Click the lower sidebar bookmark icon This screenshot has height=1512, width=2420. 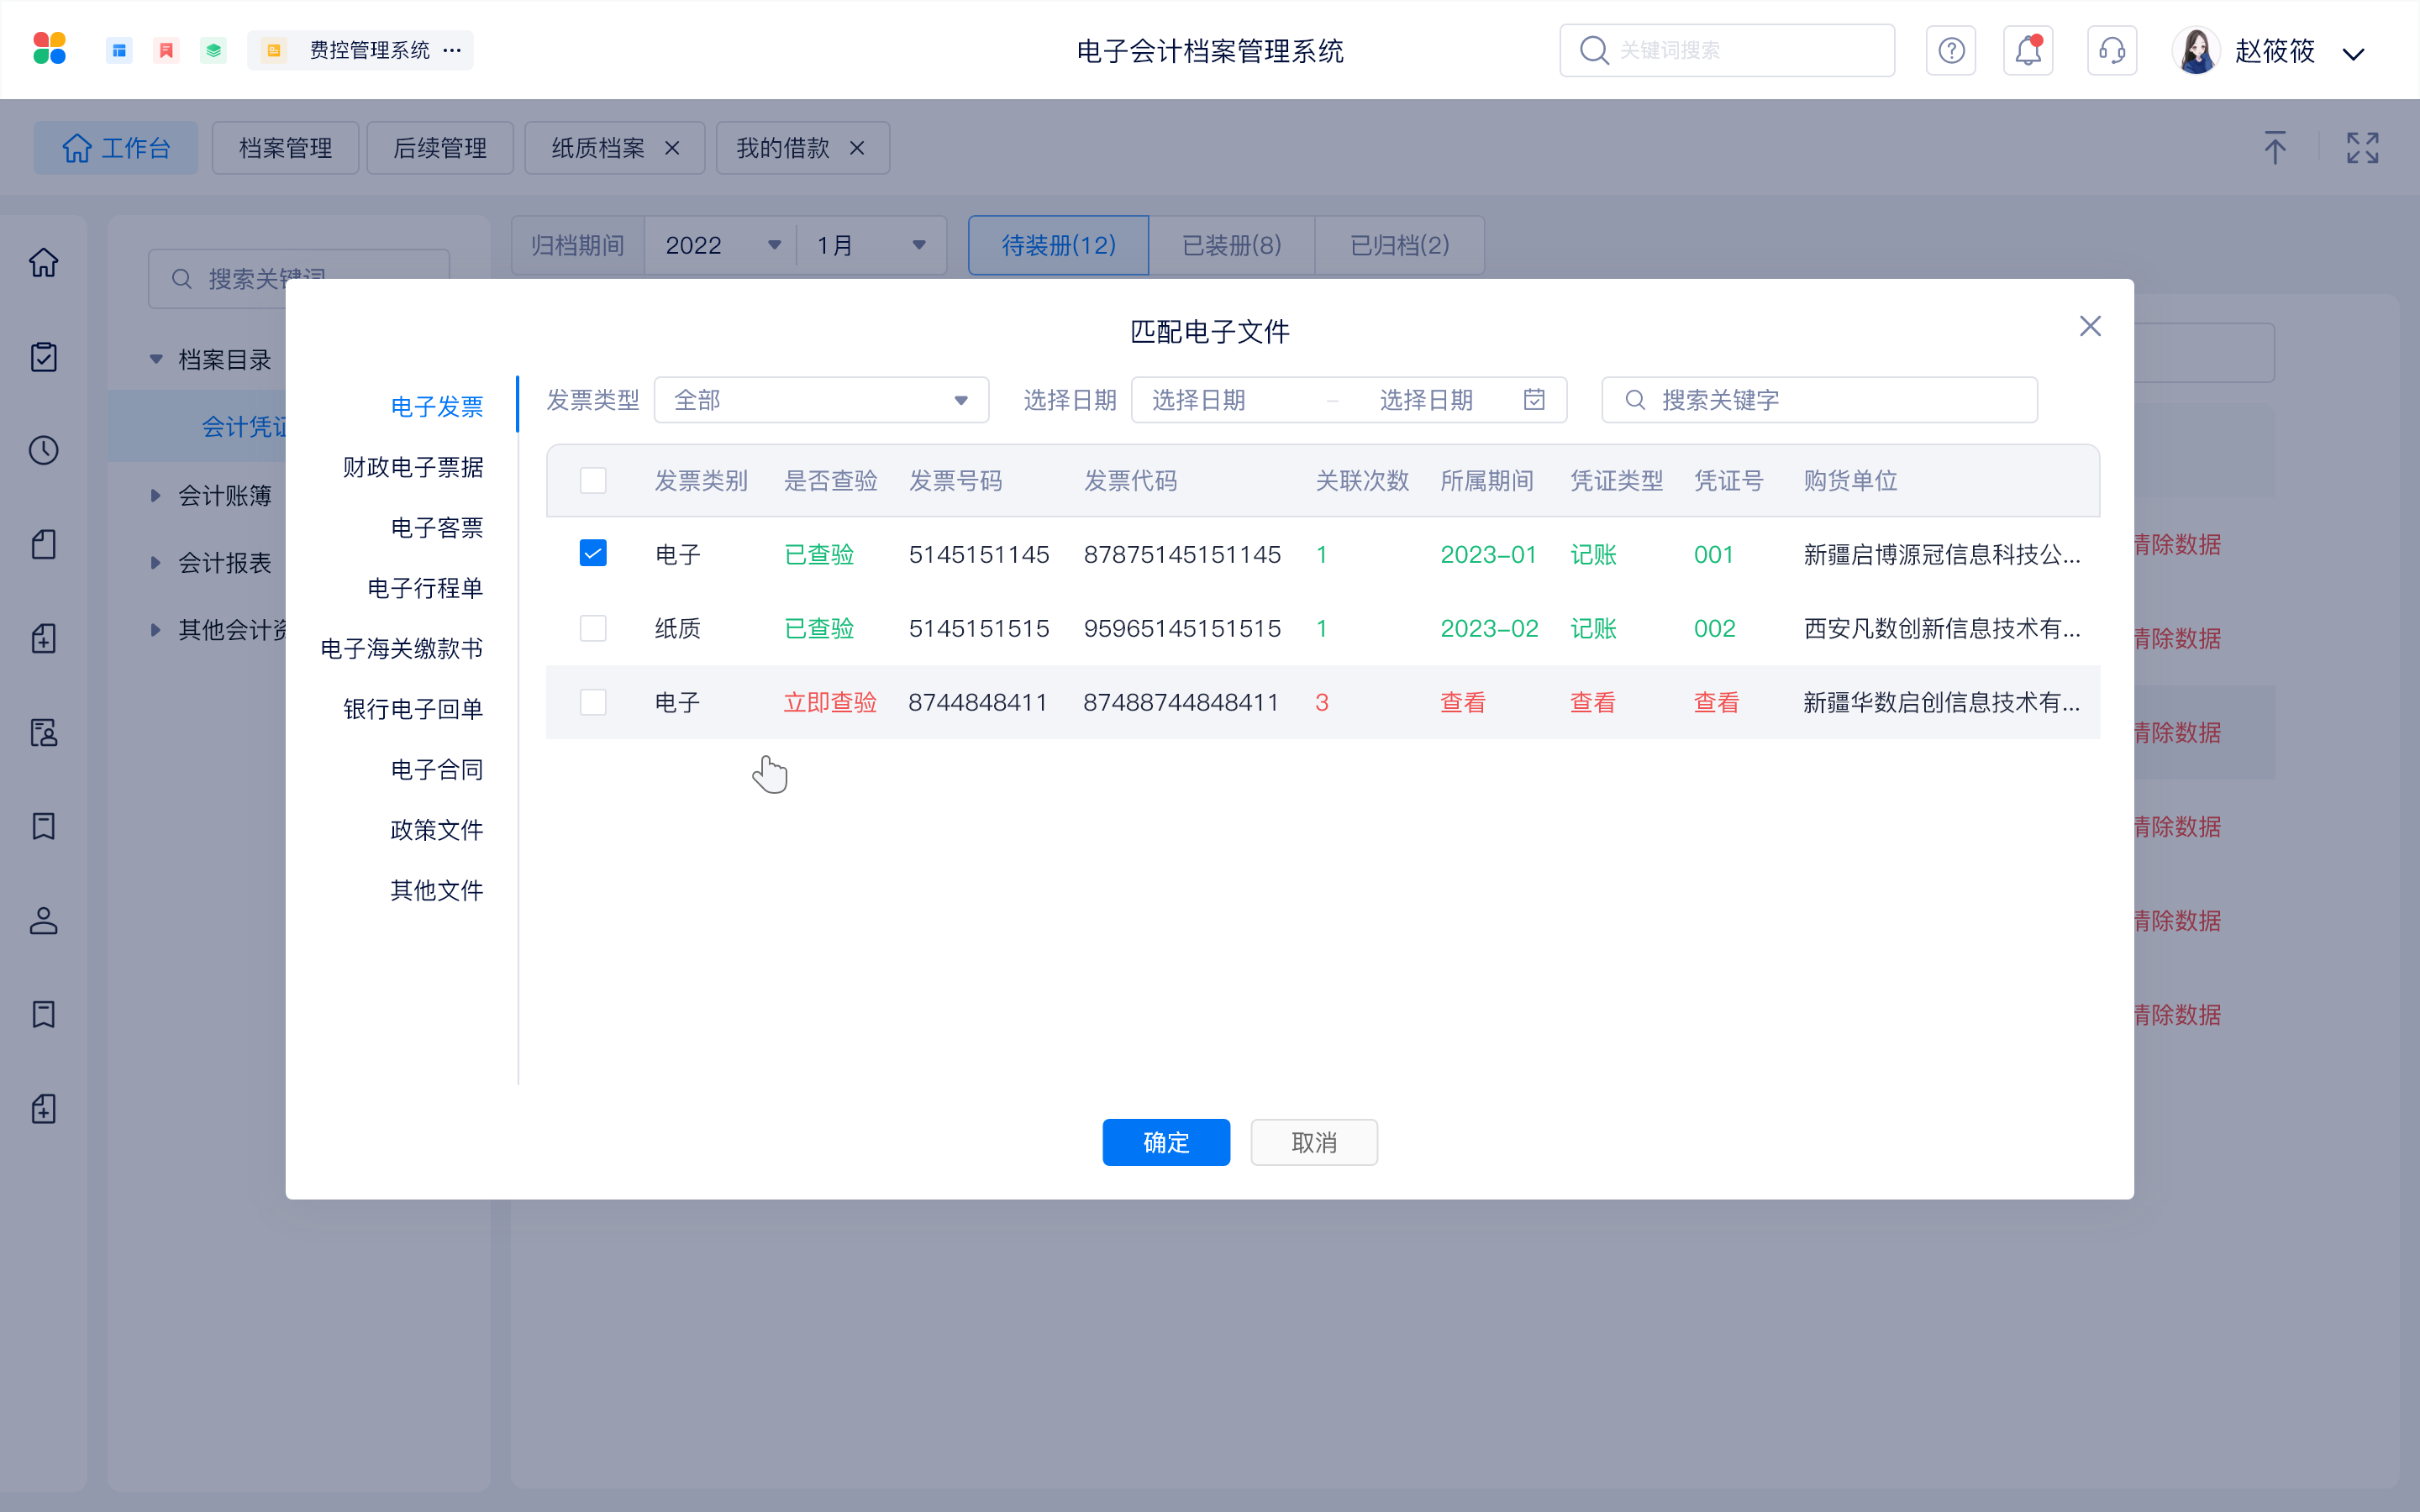coord(43,1014)
